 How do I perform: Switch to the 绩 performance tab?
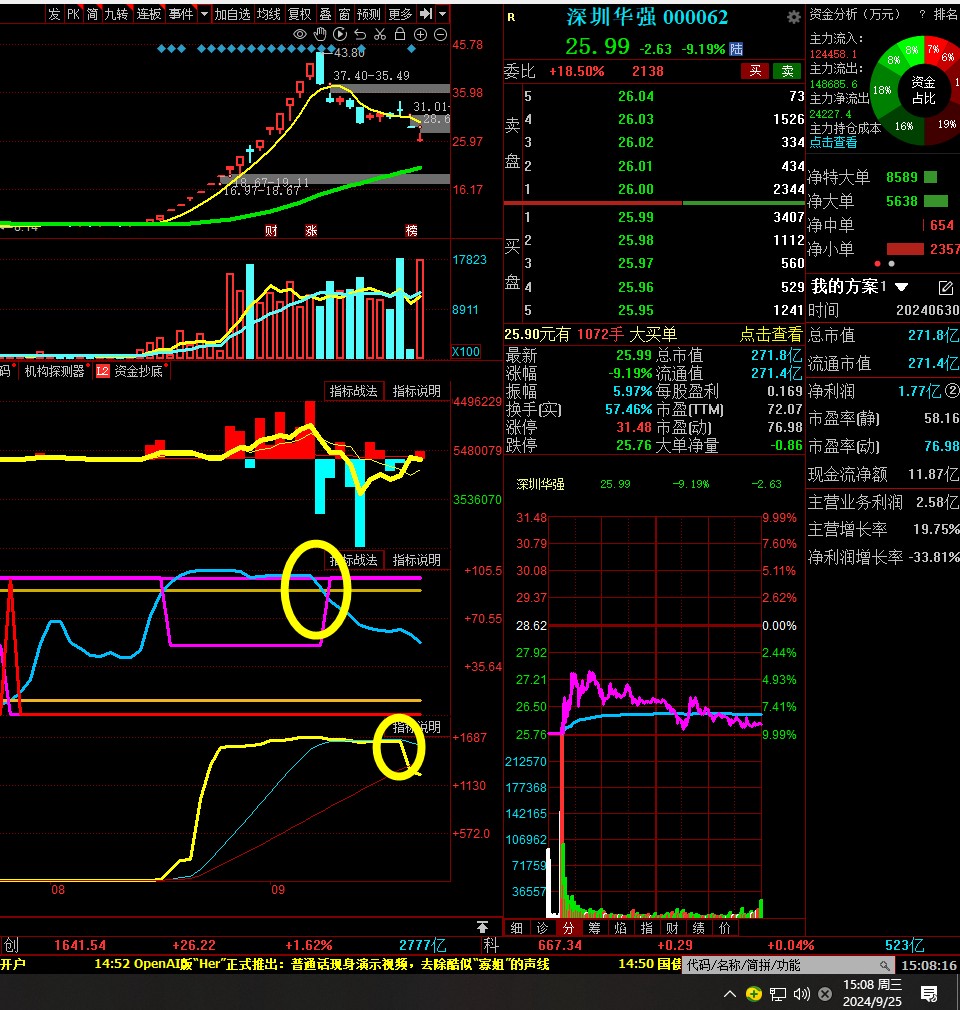coord(698,928)
